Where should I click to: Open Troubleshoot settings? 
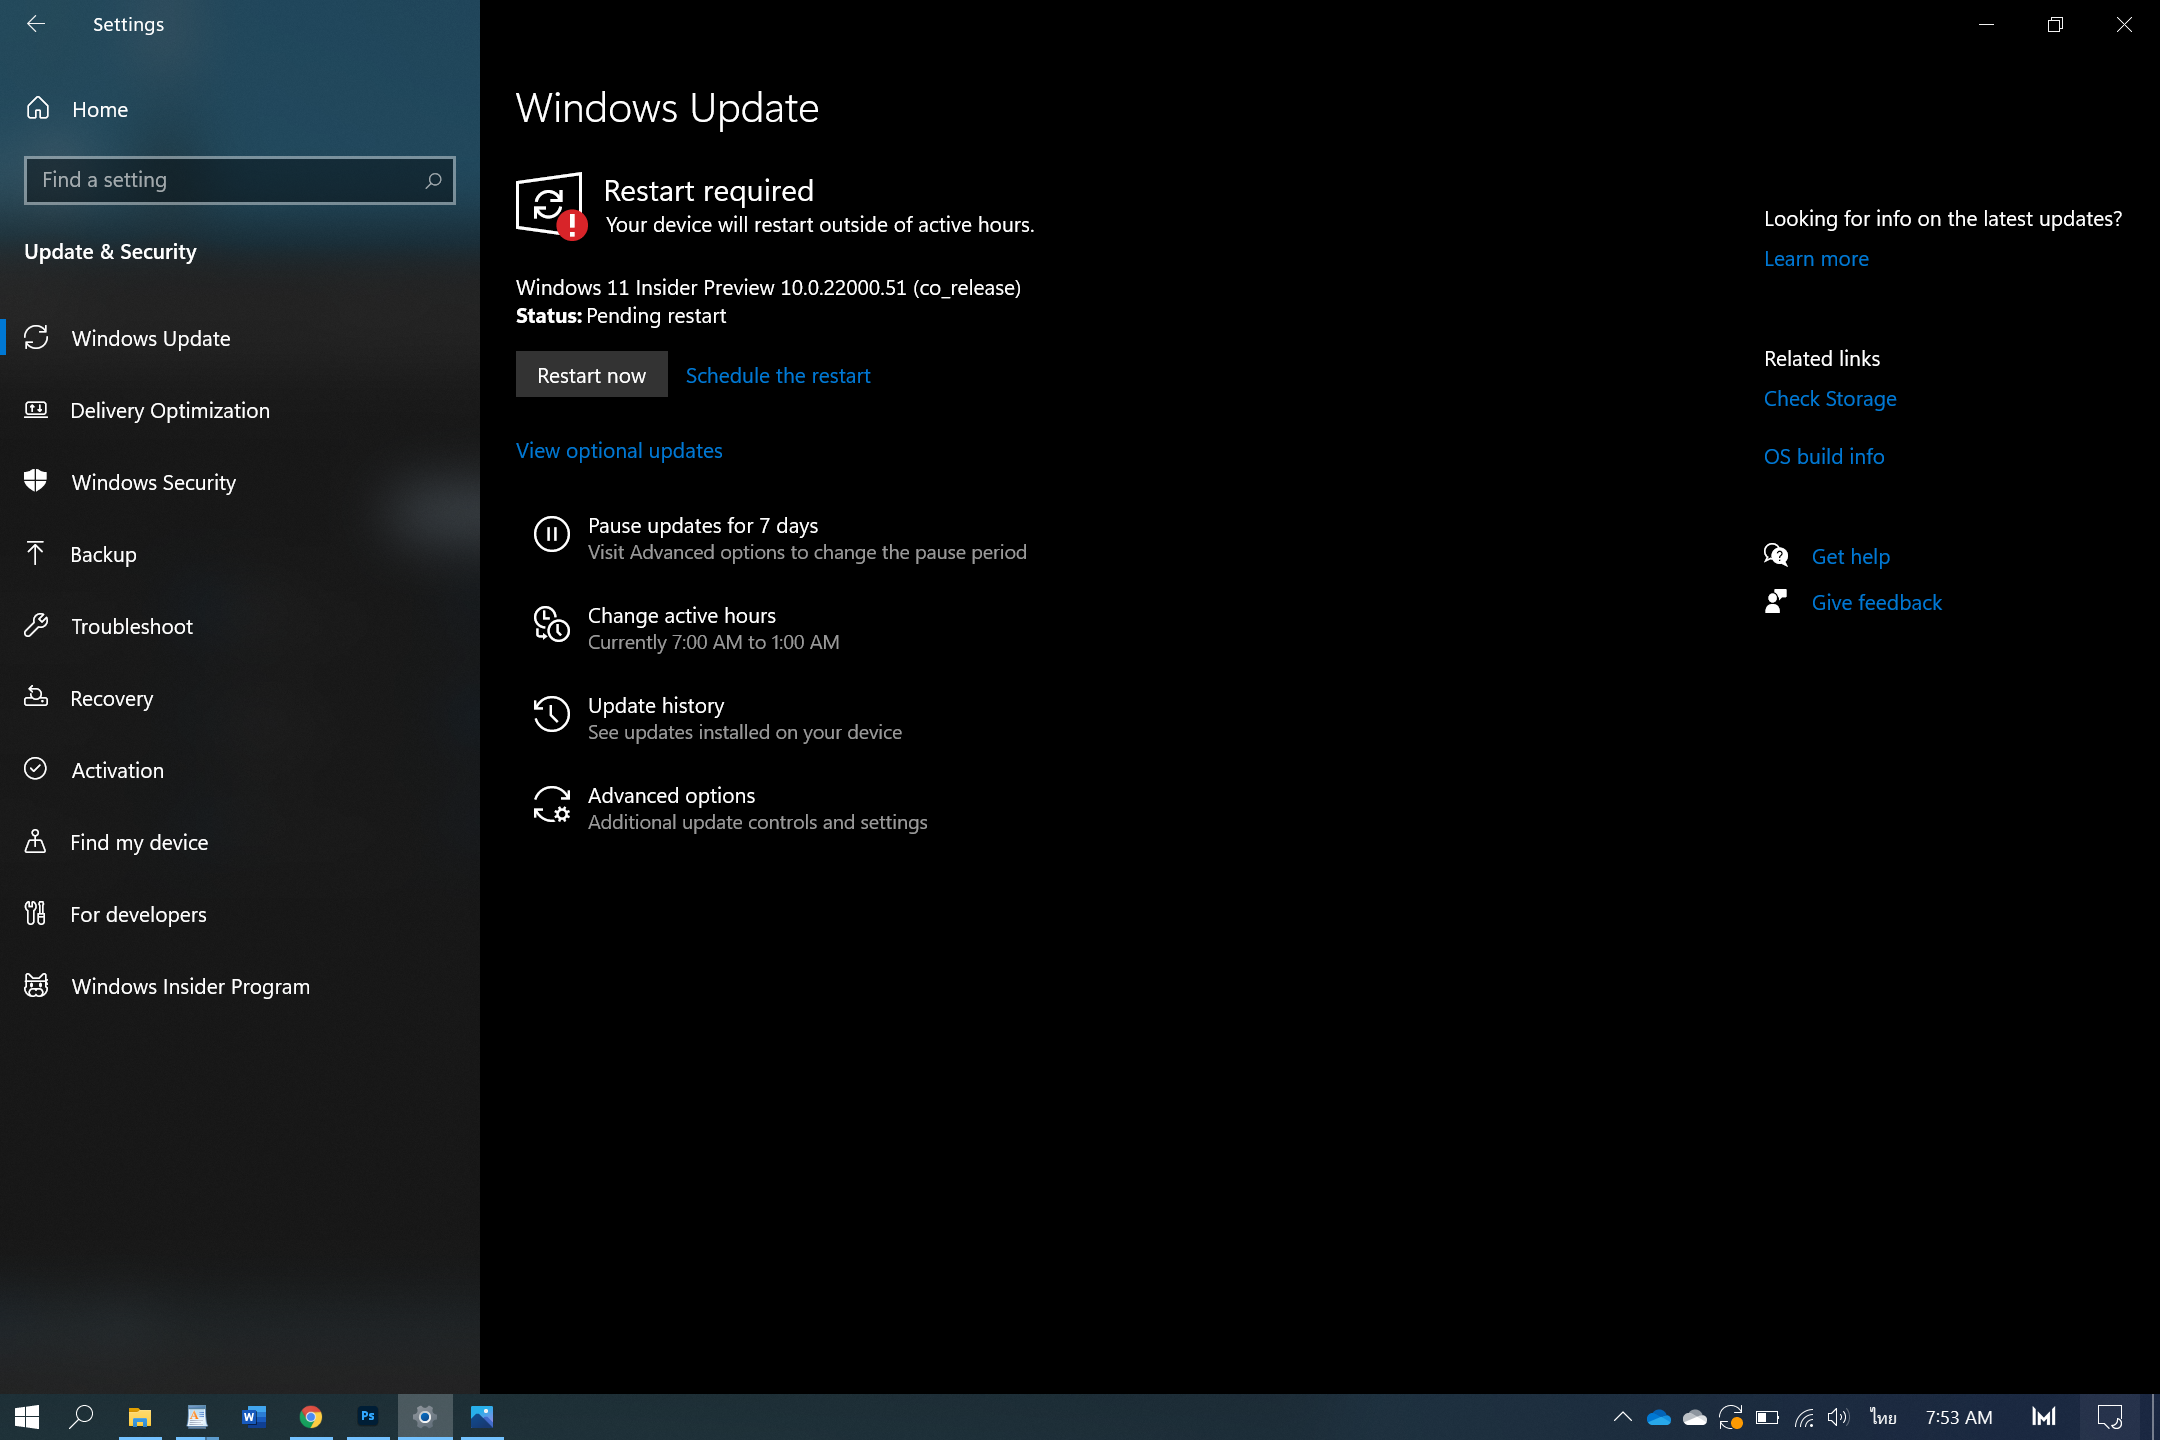(240, 626)
